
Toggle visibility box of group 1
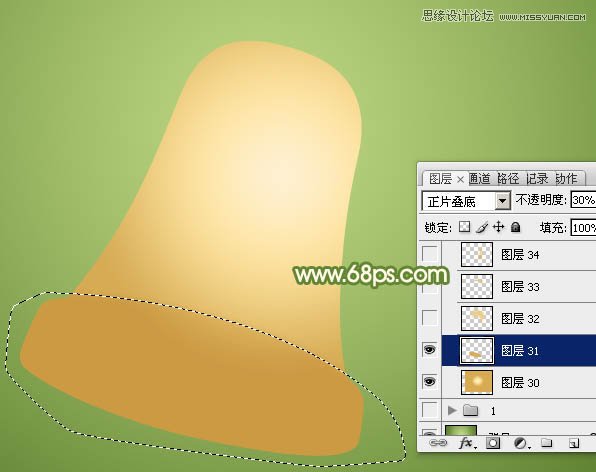pos(430,410)
